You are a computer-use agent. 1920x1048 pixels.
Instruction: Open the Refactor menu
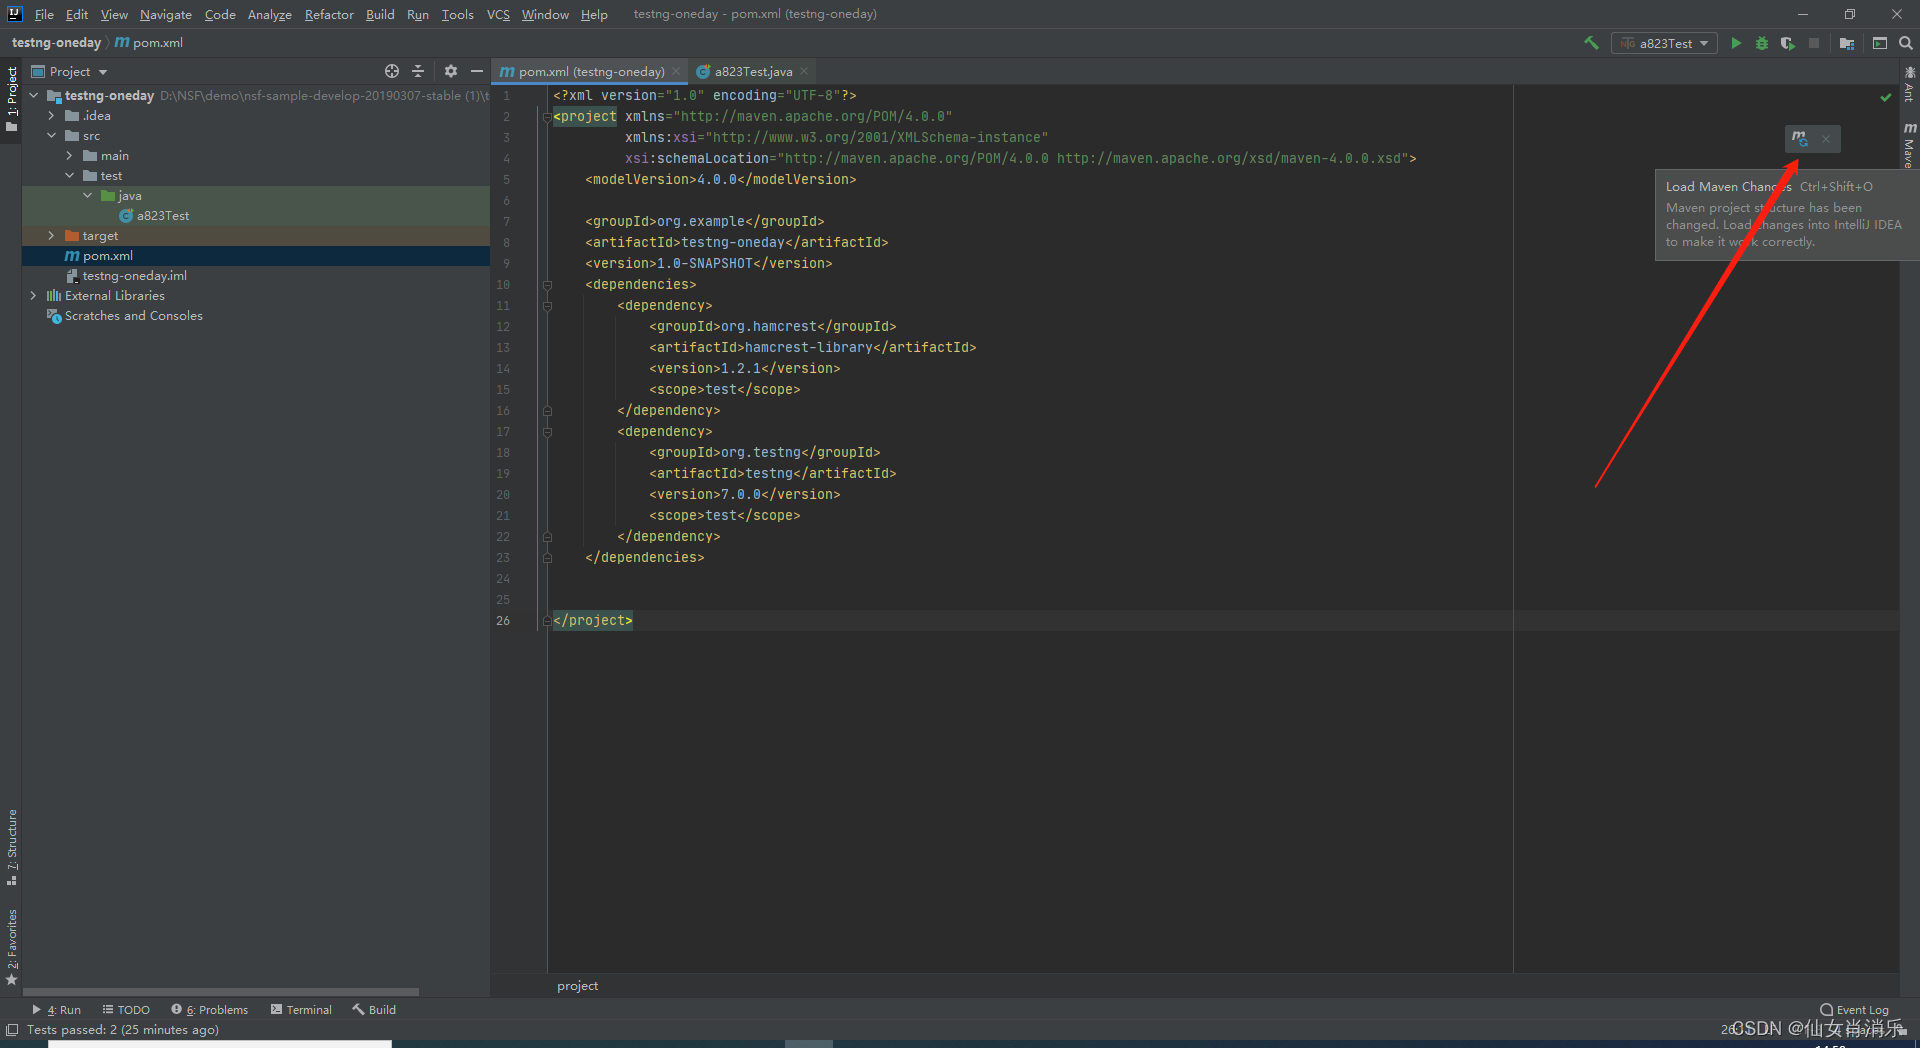tap(329, 14)
